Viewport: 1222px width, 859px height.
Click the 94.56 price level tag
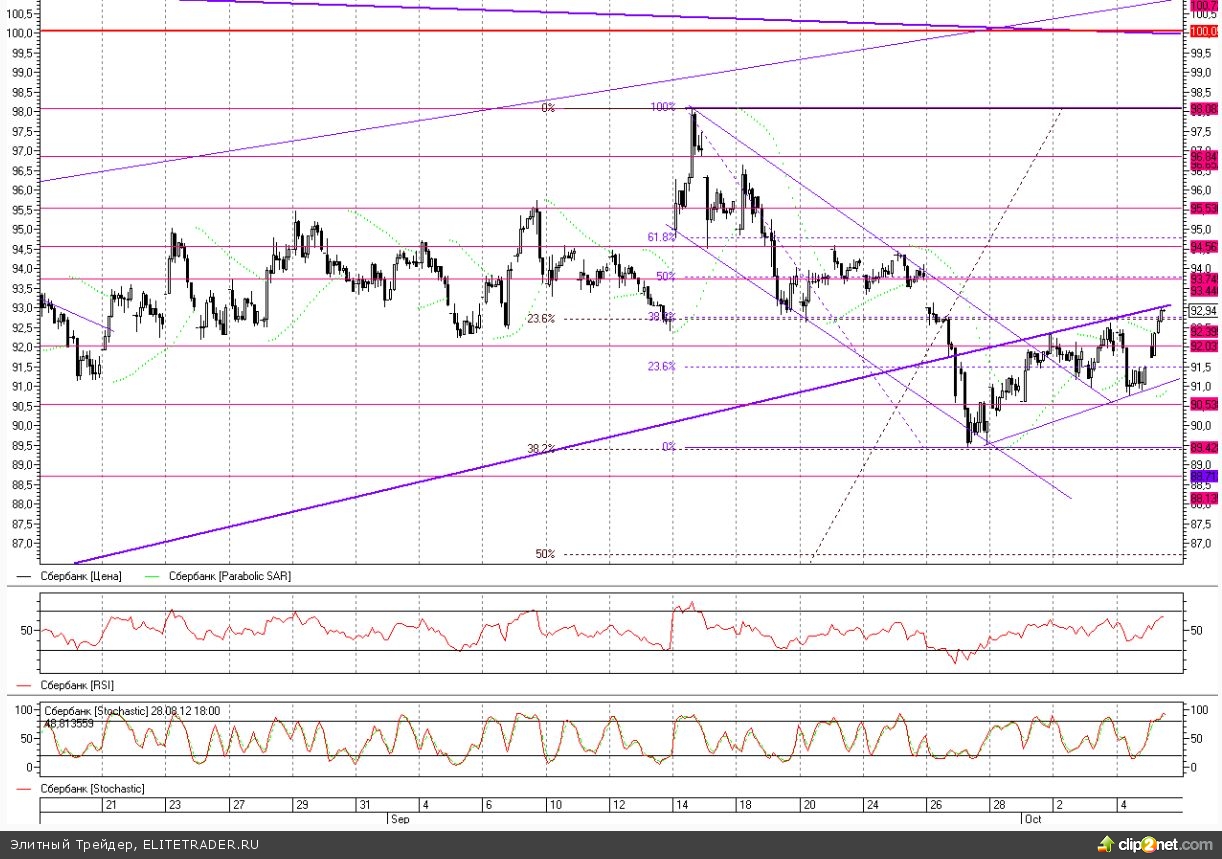1203,246
